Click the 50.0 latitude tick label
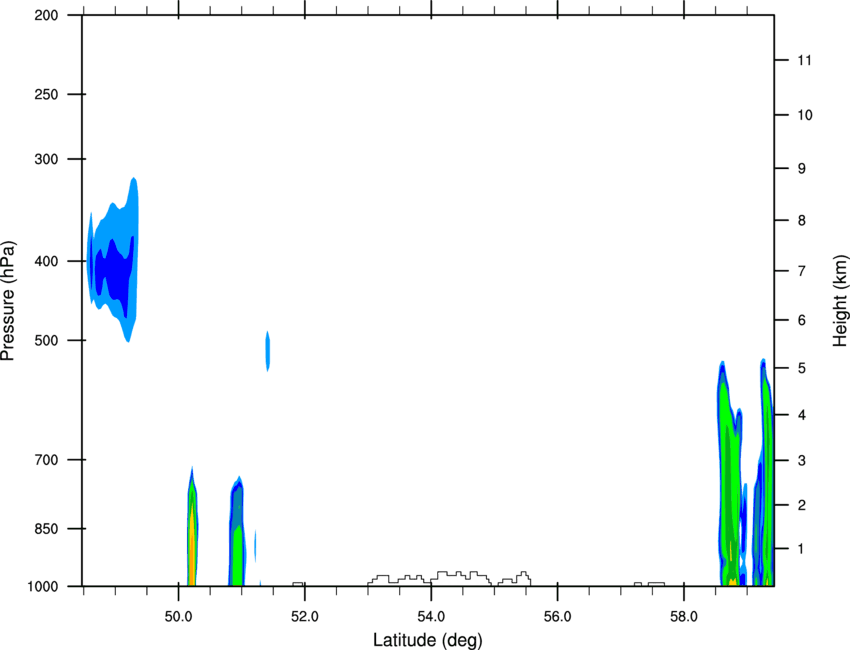850x650 pixels. pos(178,617)
